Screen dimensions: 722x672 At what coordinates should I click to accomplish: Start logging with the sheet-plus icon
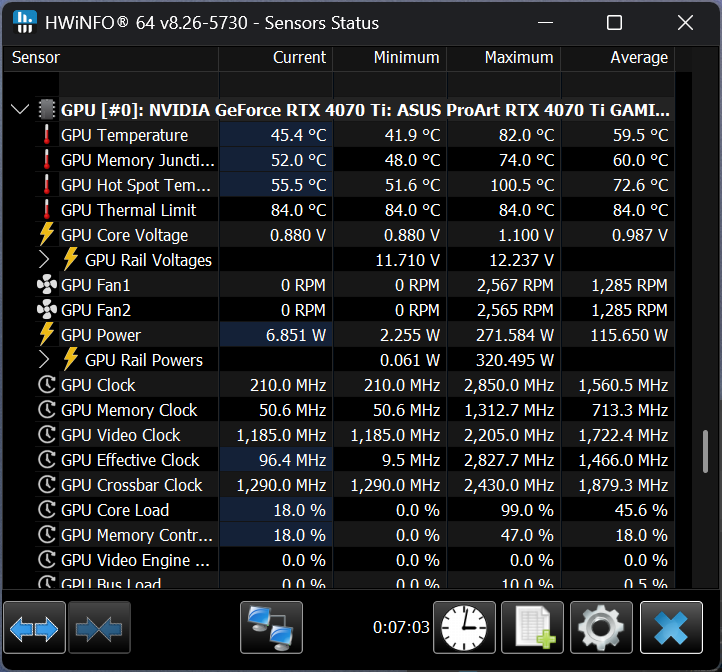pos(532,627)
